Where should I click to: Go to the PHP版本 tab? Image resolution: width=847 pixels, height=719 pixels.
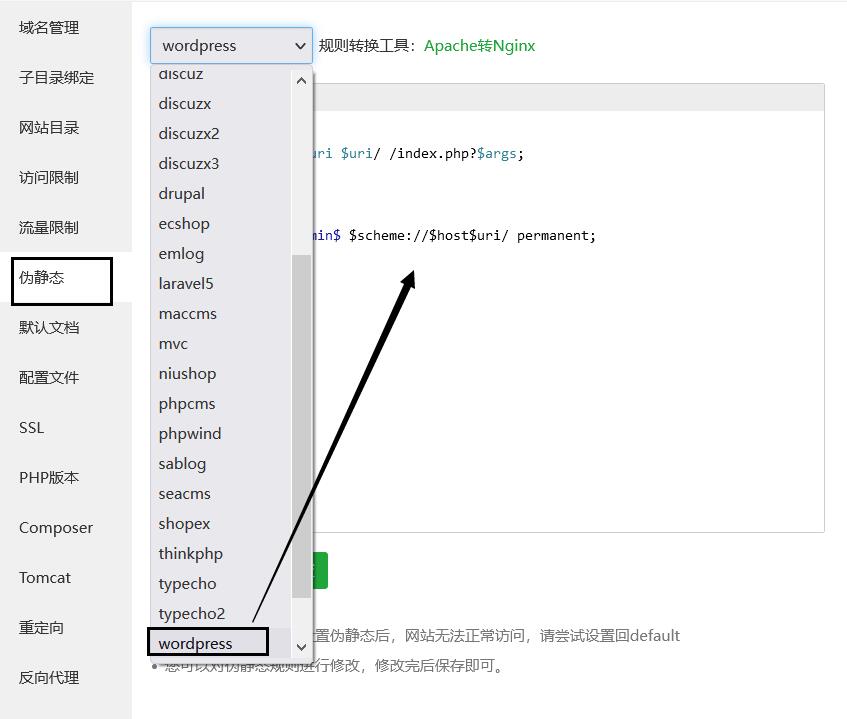49,478
